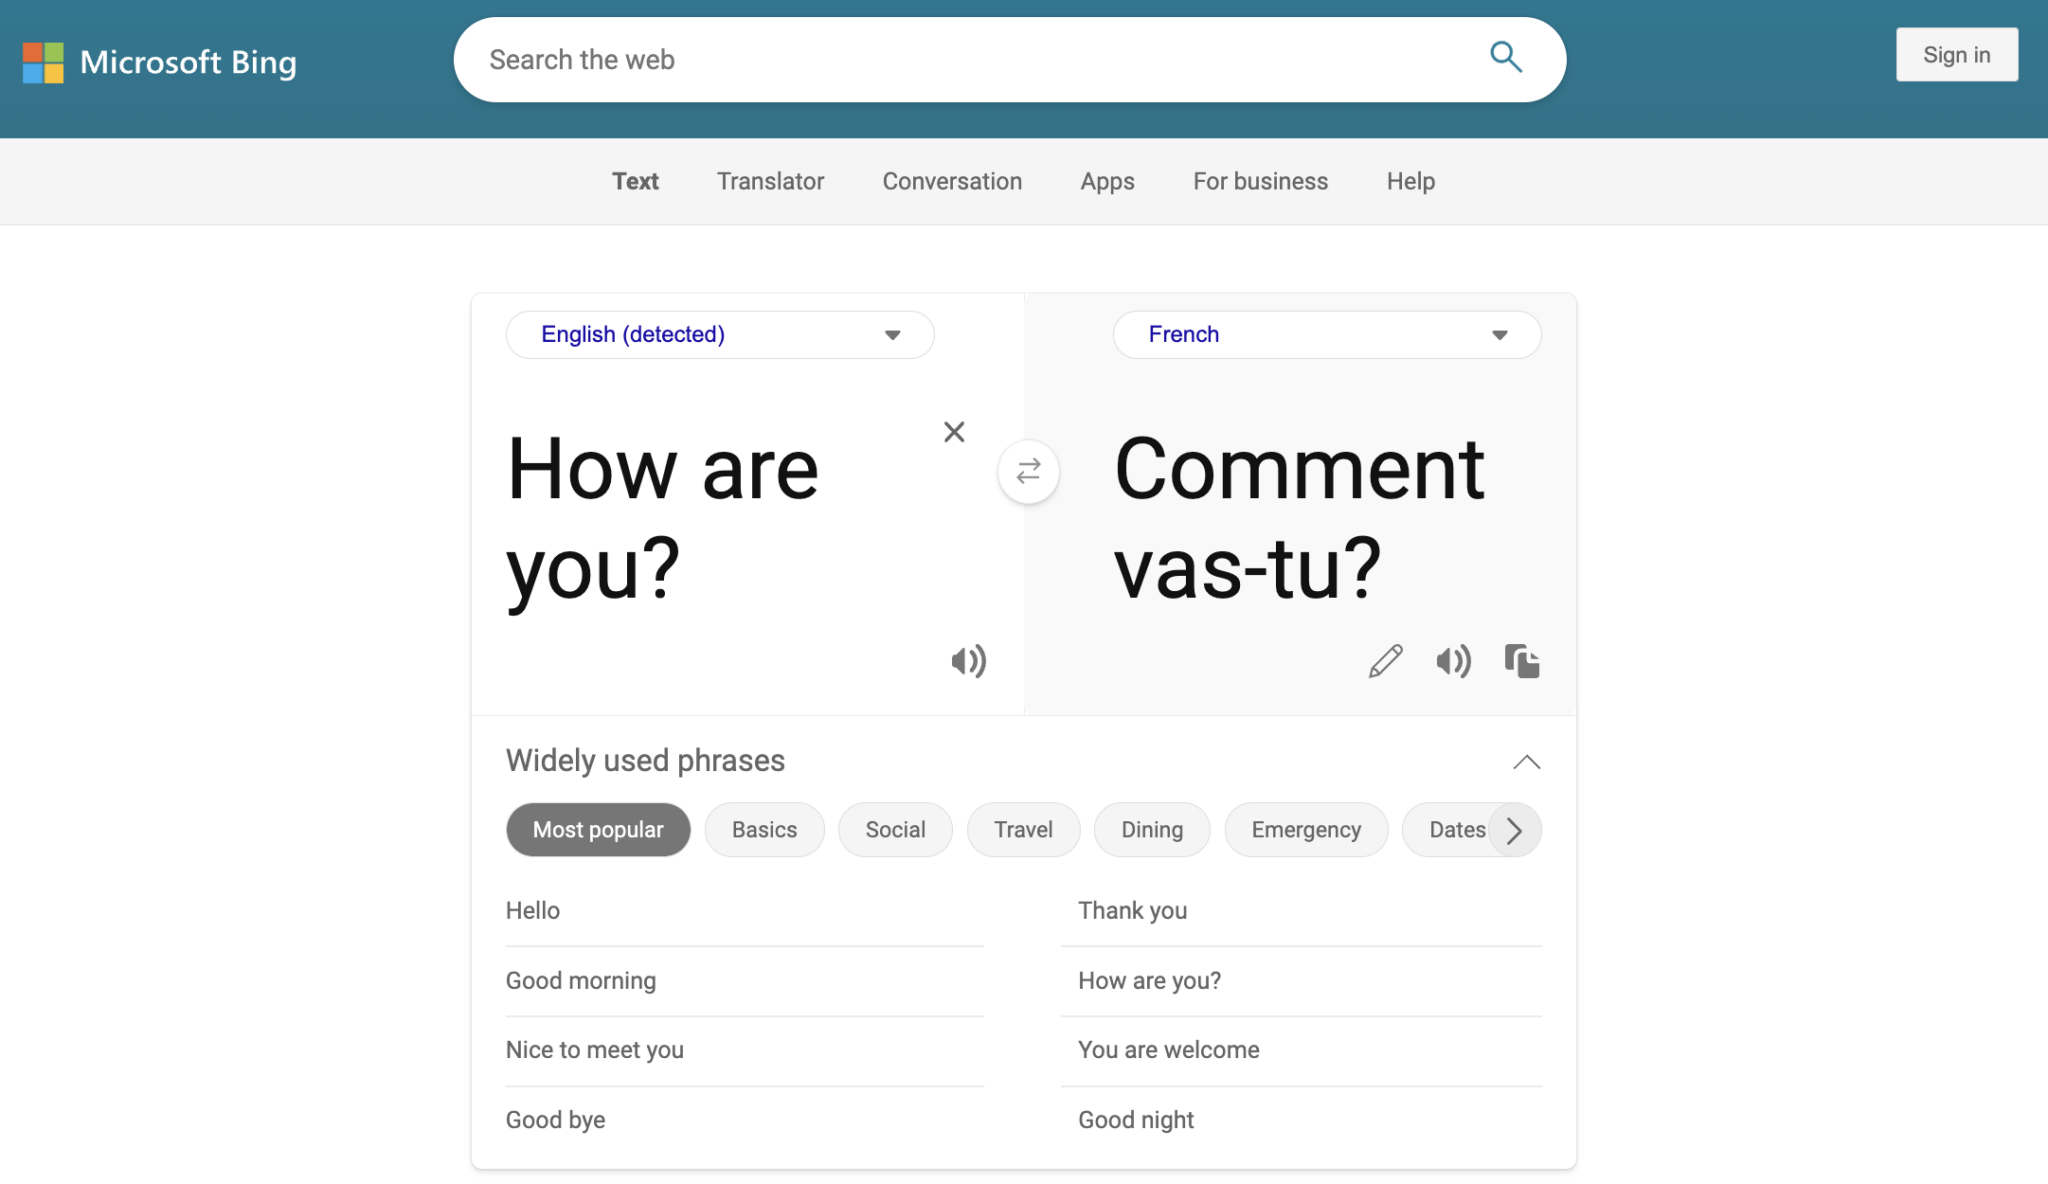The image size is (2048, 1184).
Task: Click the Microsoft Bing logo
Action: [160, 61]
